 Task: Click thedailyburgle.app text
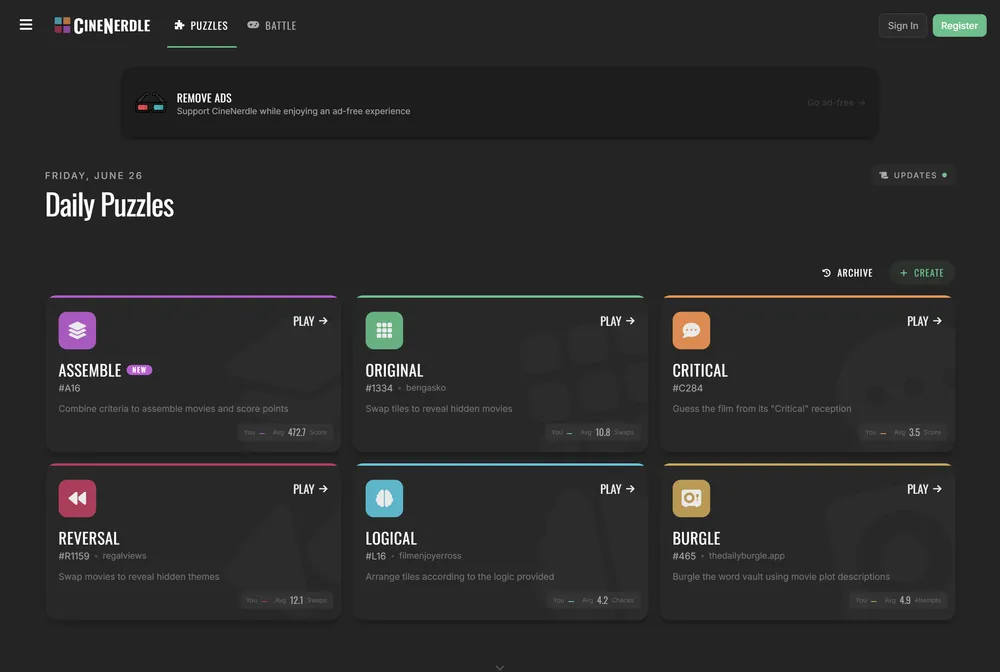point(746,556)
